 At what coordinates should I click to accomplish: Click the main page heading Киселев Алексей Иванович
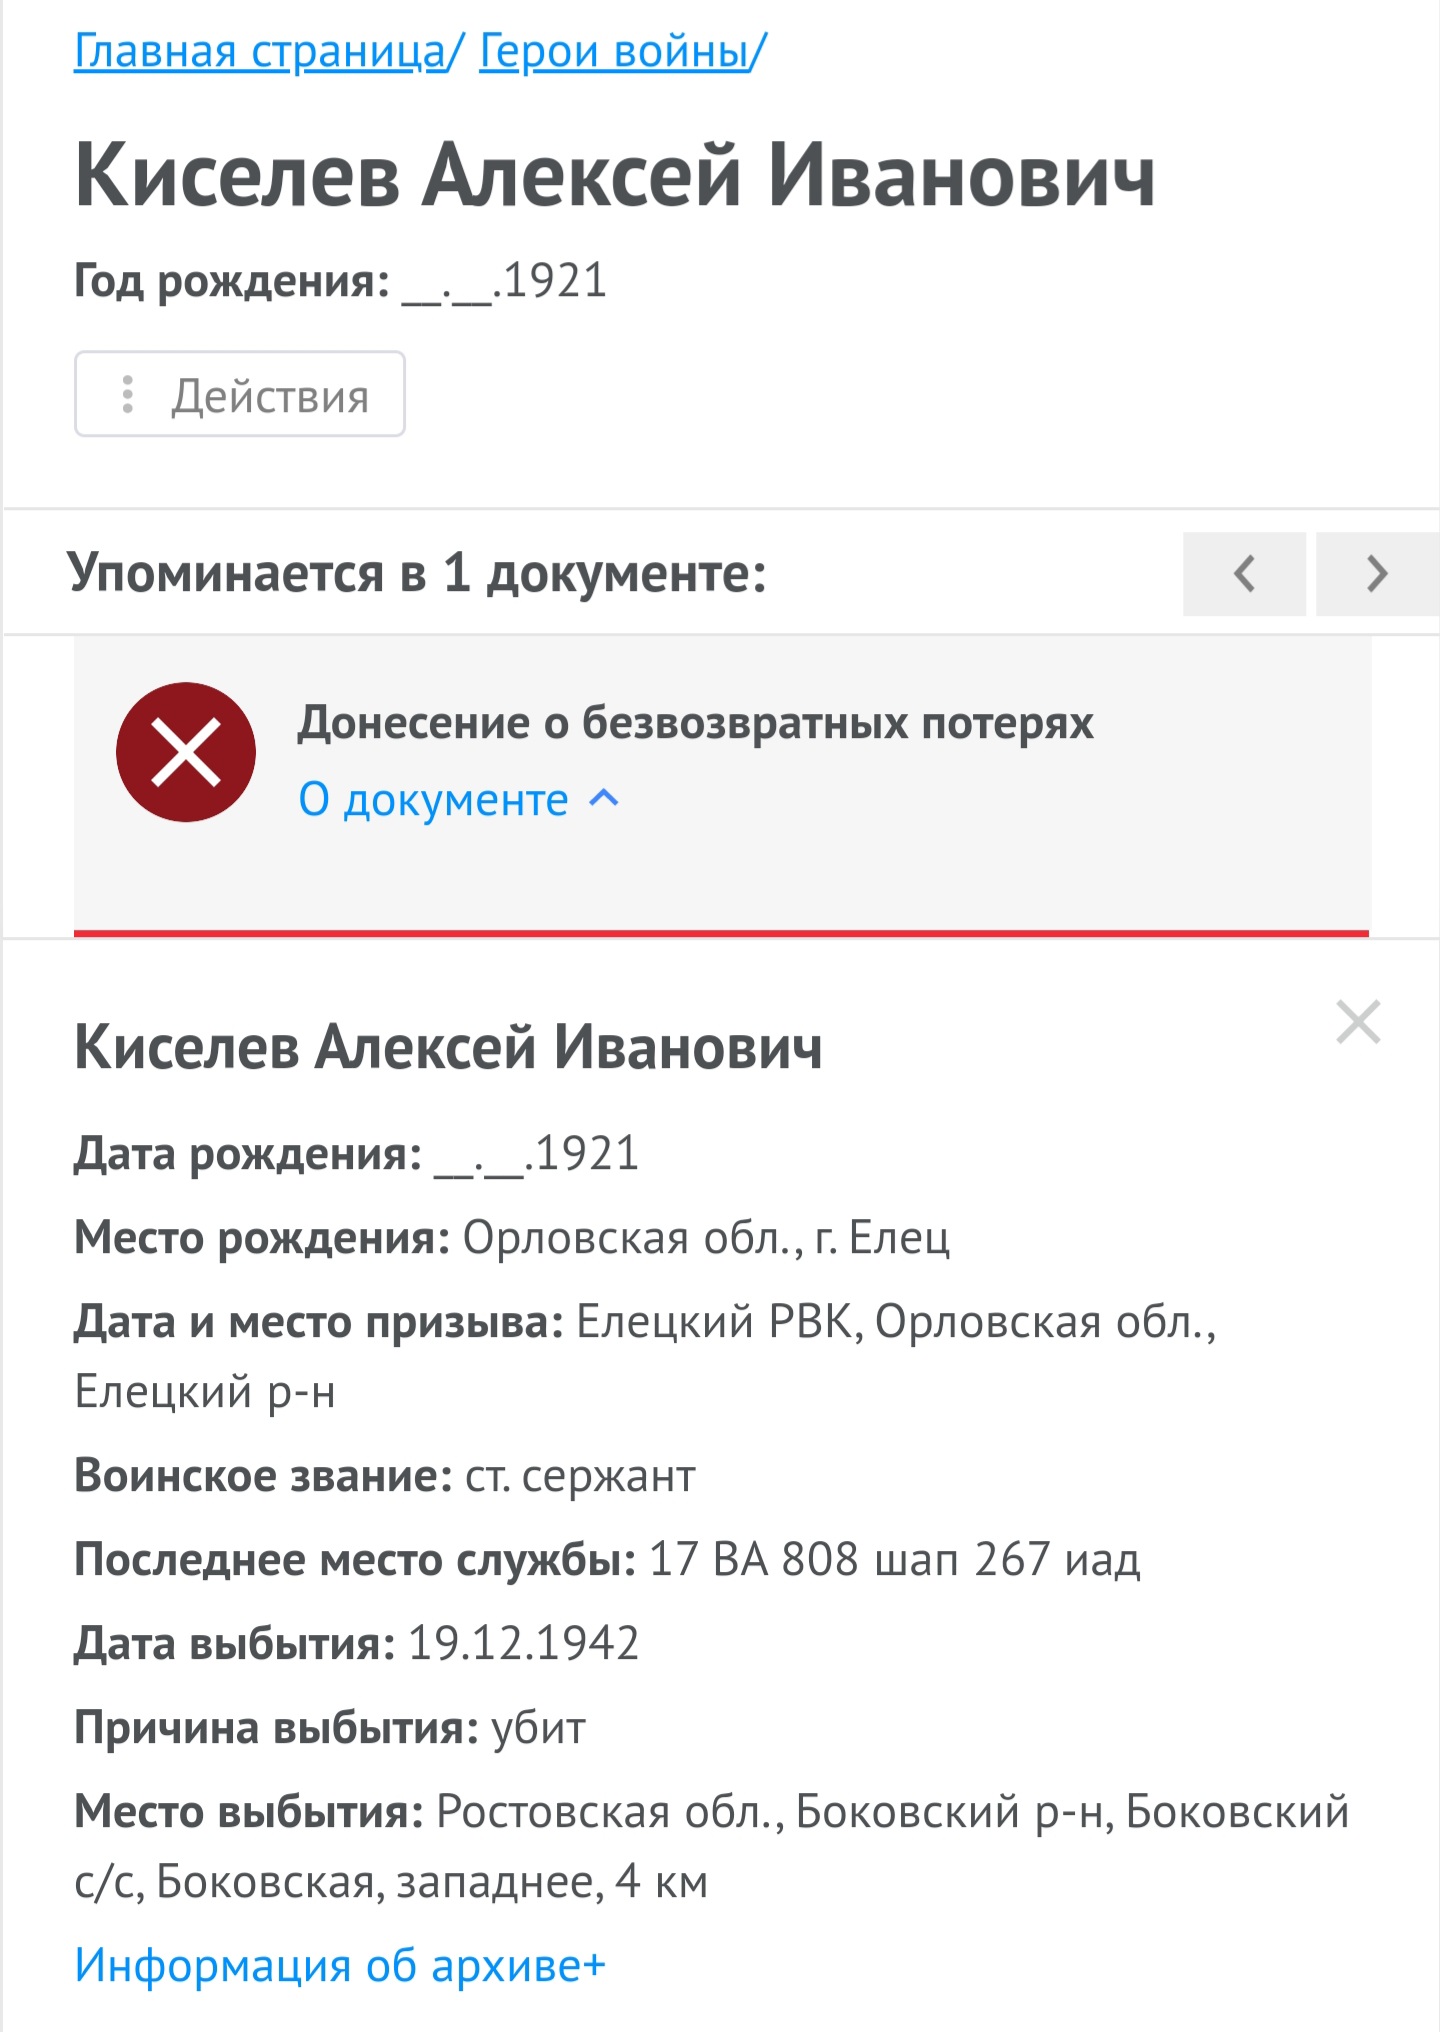click(x=615, y=176)
